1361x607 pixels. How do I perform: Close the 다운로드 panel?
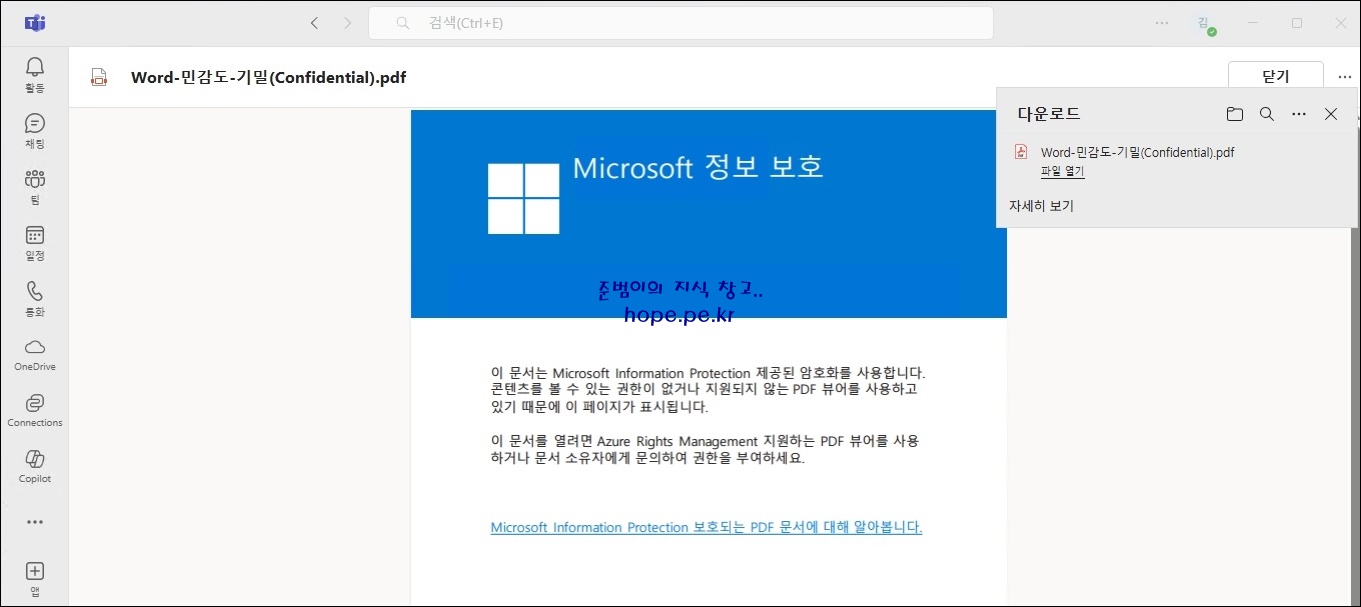(1331, 114)
